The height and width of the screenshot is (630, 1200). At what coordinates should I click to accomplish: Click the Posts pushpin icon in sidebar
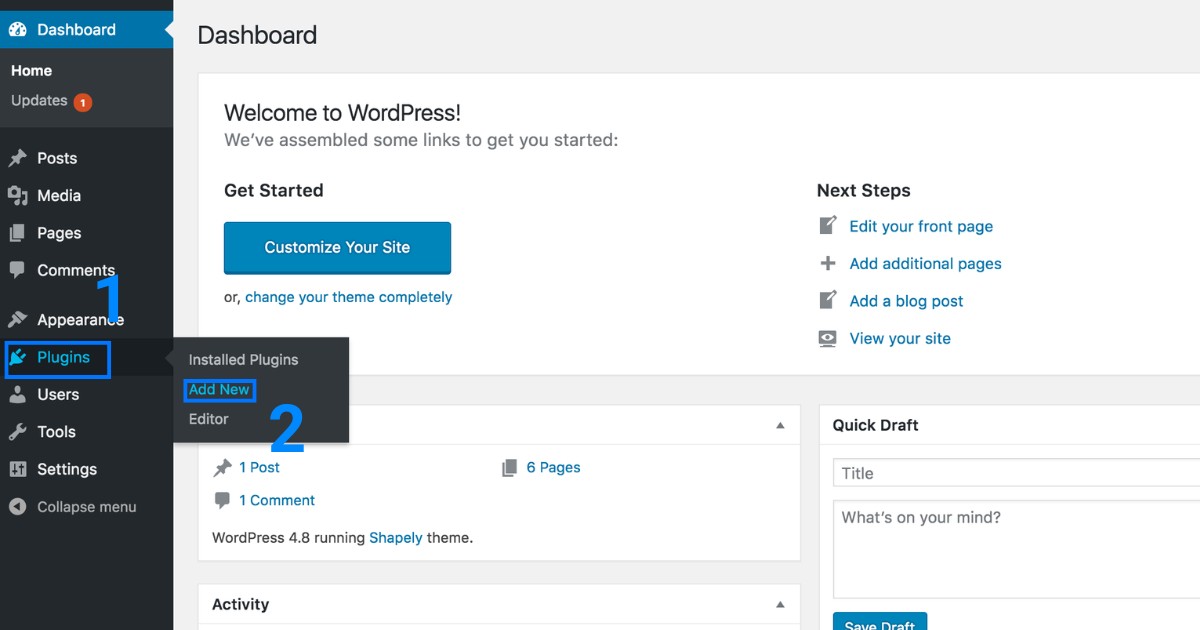pyautogui.click(x=17, y=158)
